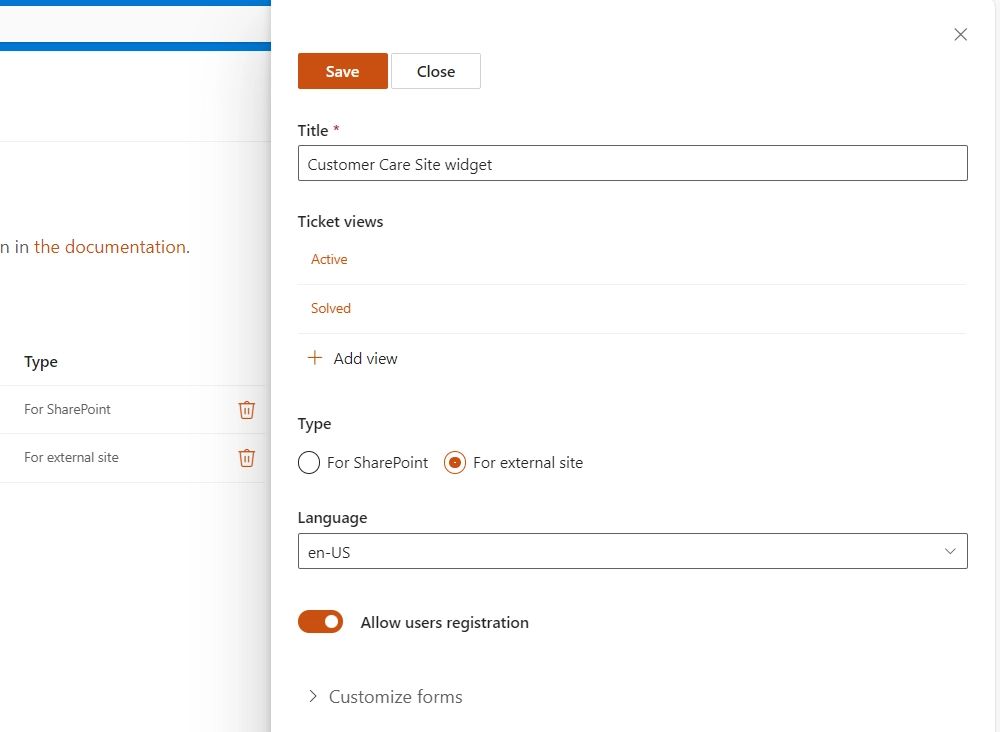
Task: Click the Customize forms chevron icon
Action: point(312,696)
